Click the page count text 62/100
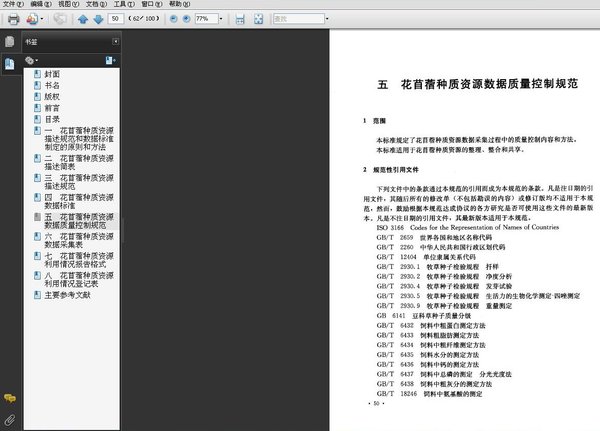This screenshot has height=431, width=600. 144,18
